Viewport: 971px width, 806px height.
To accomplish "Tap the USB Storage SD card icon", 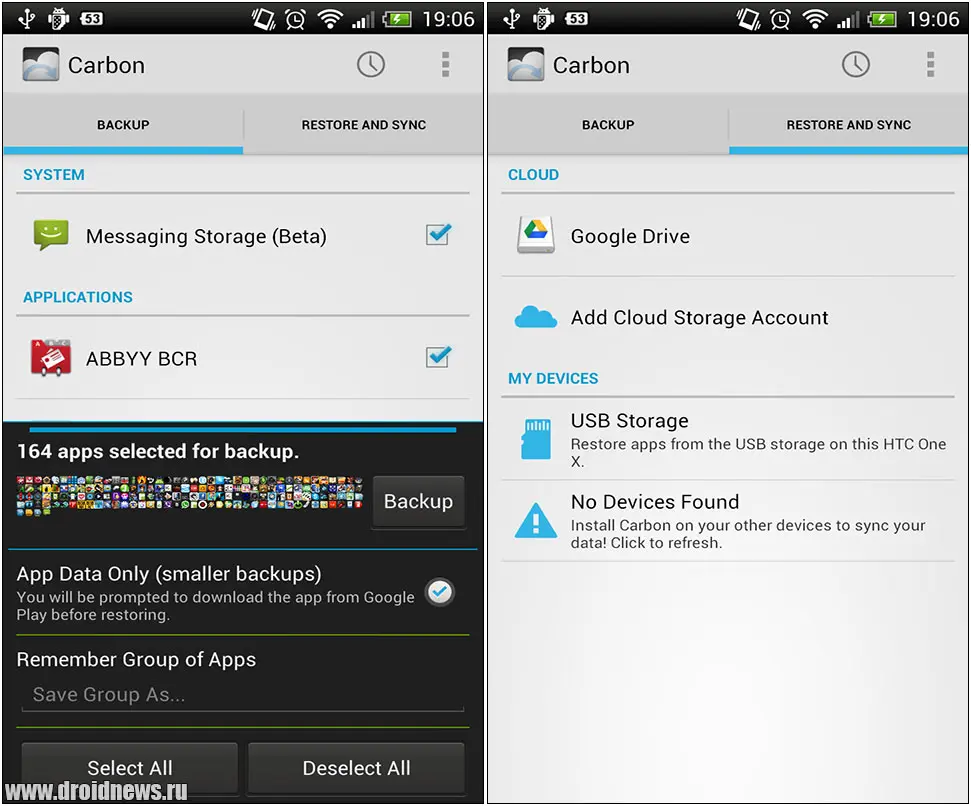I will pyautogui.click(x=536, y=439).
